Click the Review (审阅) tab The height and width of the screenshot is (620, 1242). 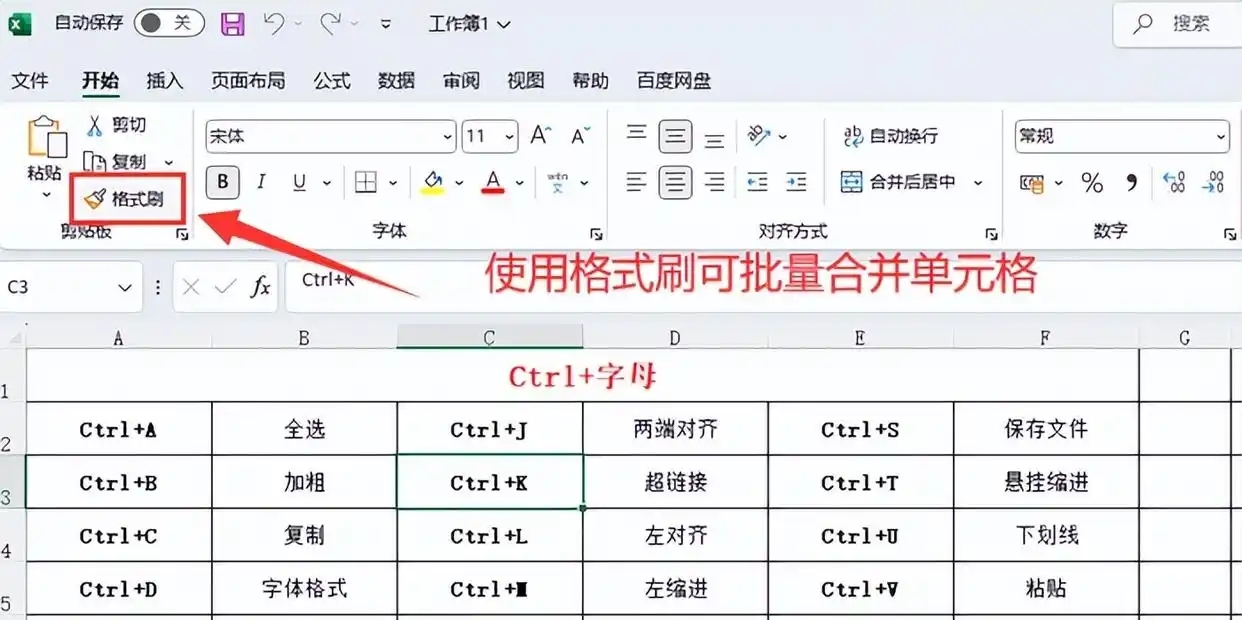[462, 81]
